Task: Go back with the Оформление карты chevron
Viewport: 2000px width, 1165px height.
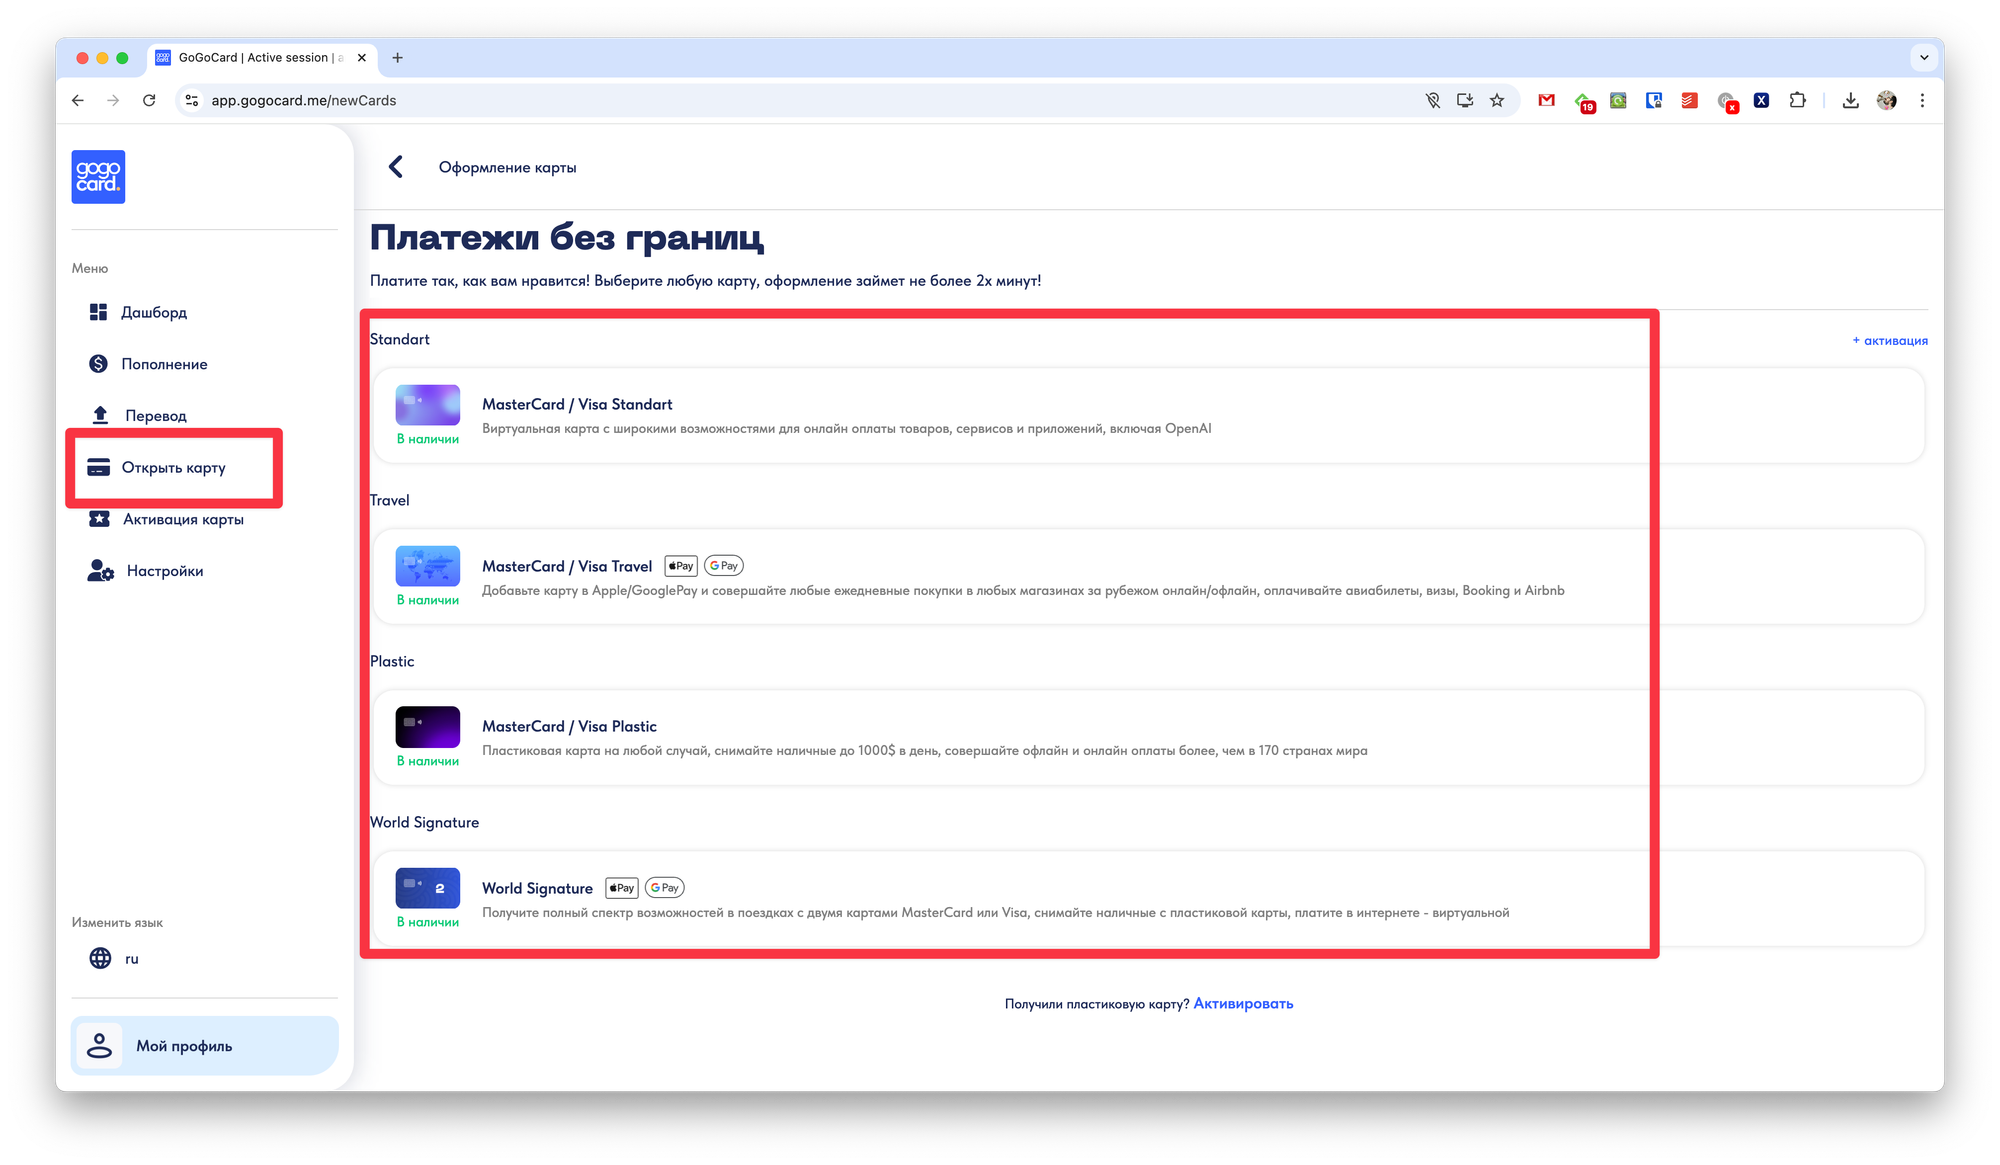Action: click(x=396, y=167)
